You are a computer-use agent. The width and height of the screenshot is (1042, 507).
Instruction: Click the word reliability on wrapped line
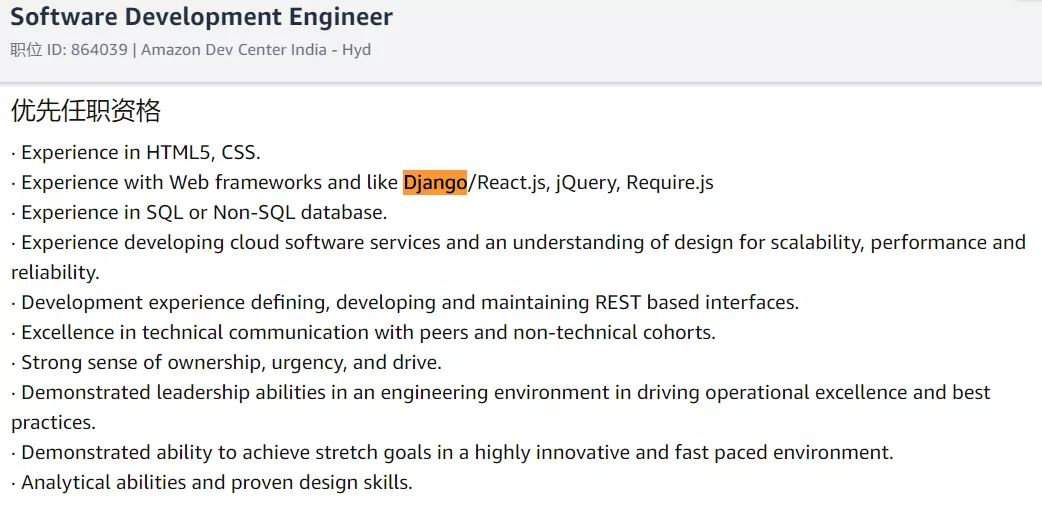click(x=55, y=272)
